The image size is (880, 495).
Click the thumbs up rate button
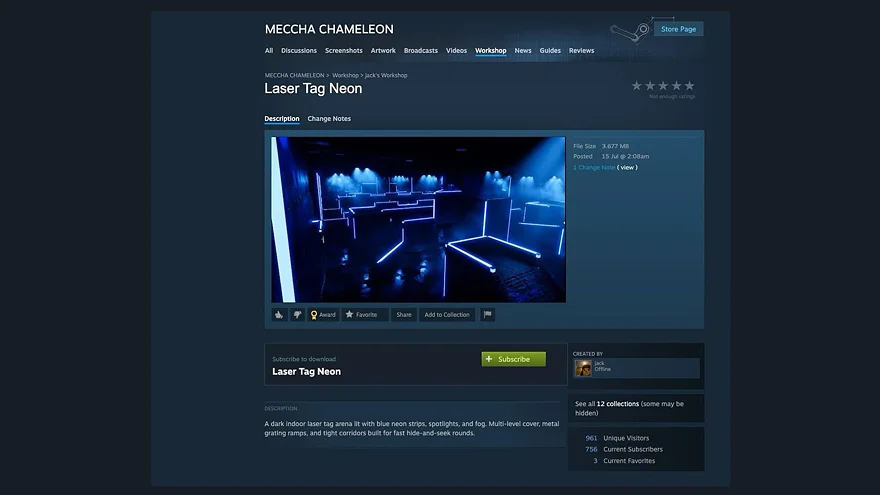(x=279, y=315)
